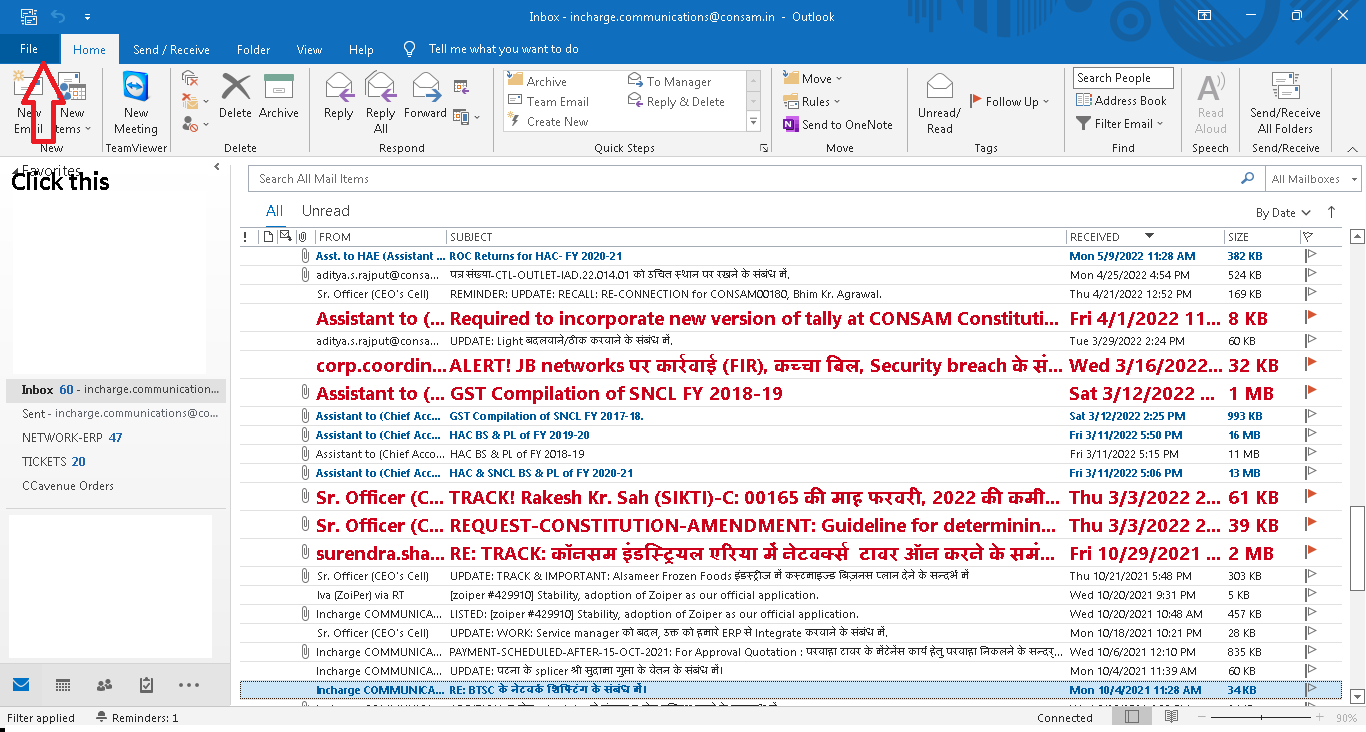Click the Forward icon
Image resolution: width=1366 pixels, height=732 pixels.
426,87
